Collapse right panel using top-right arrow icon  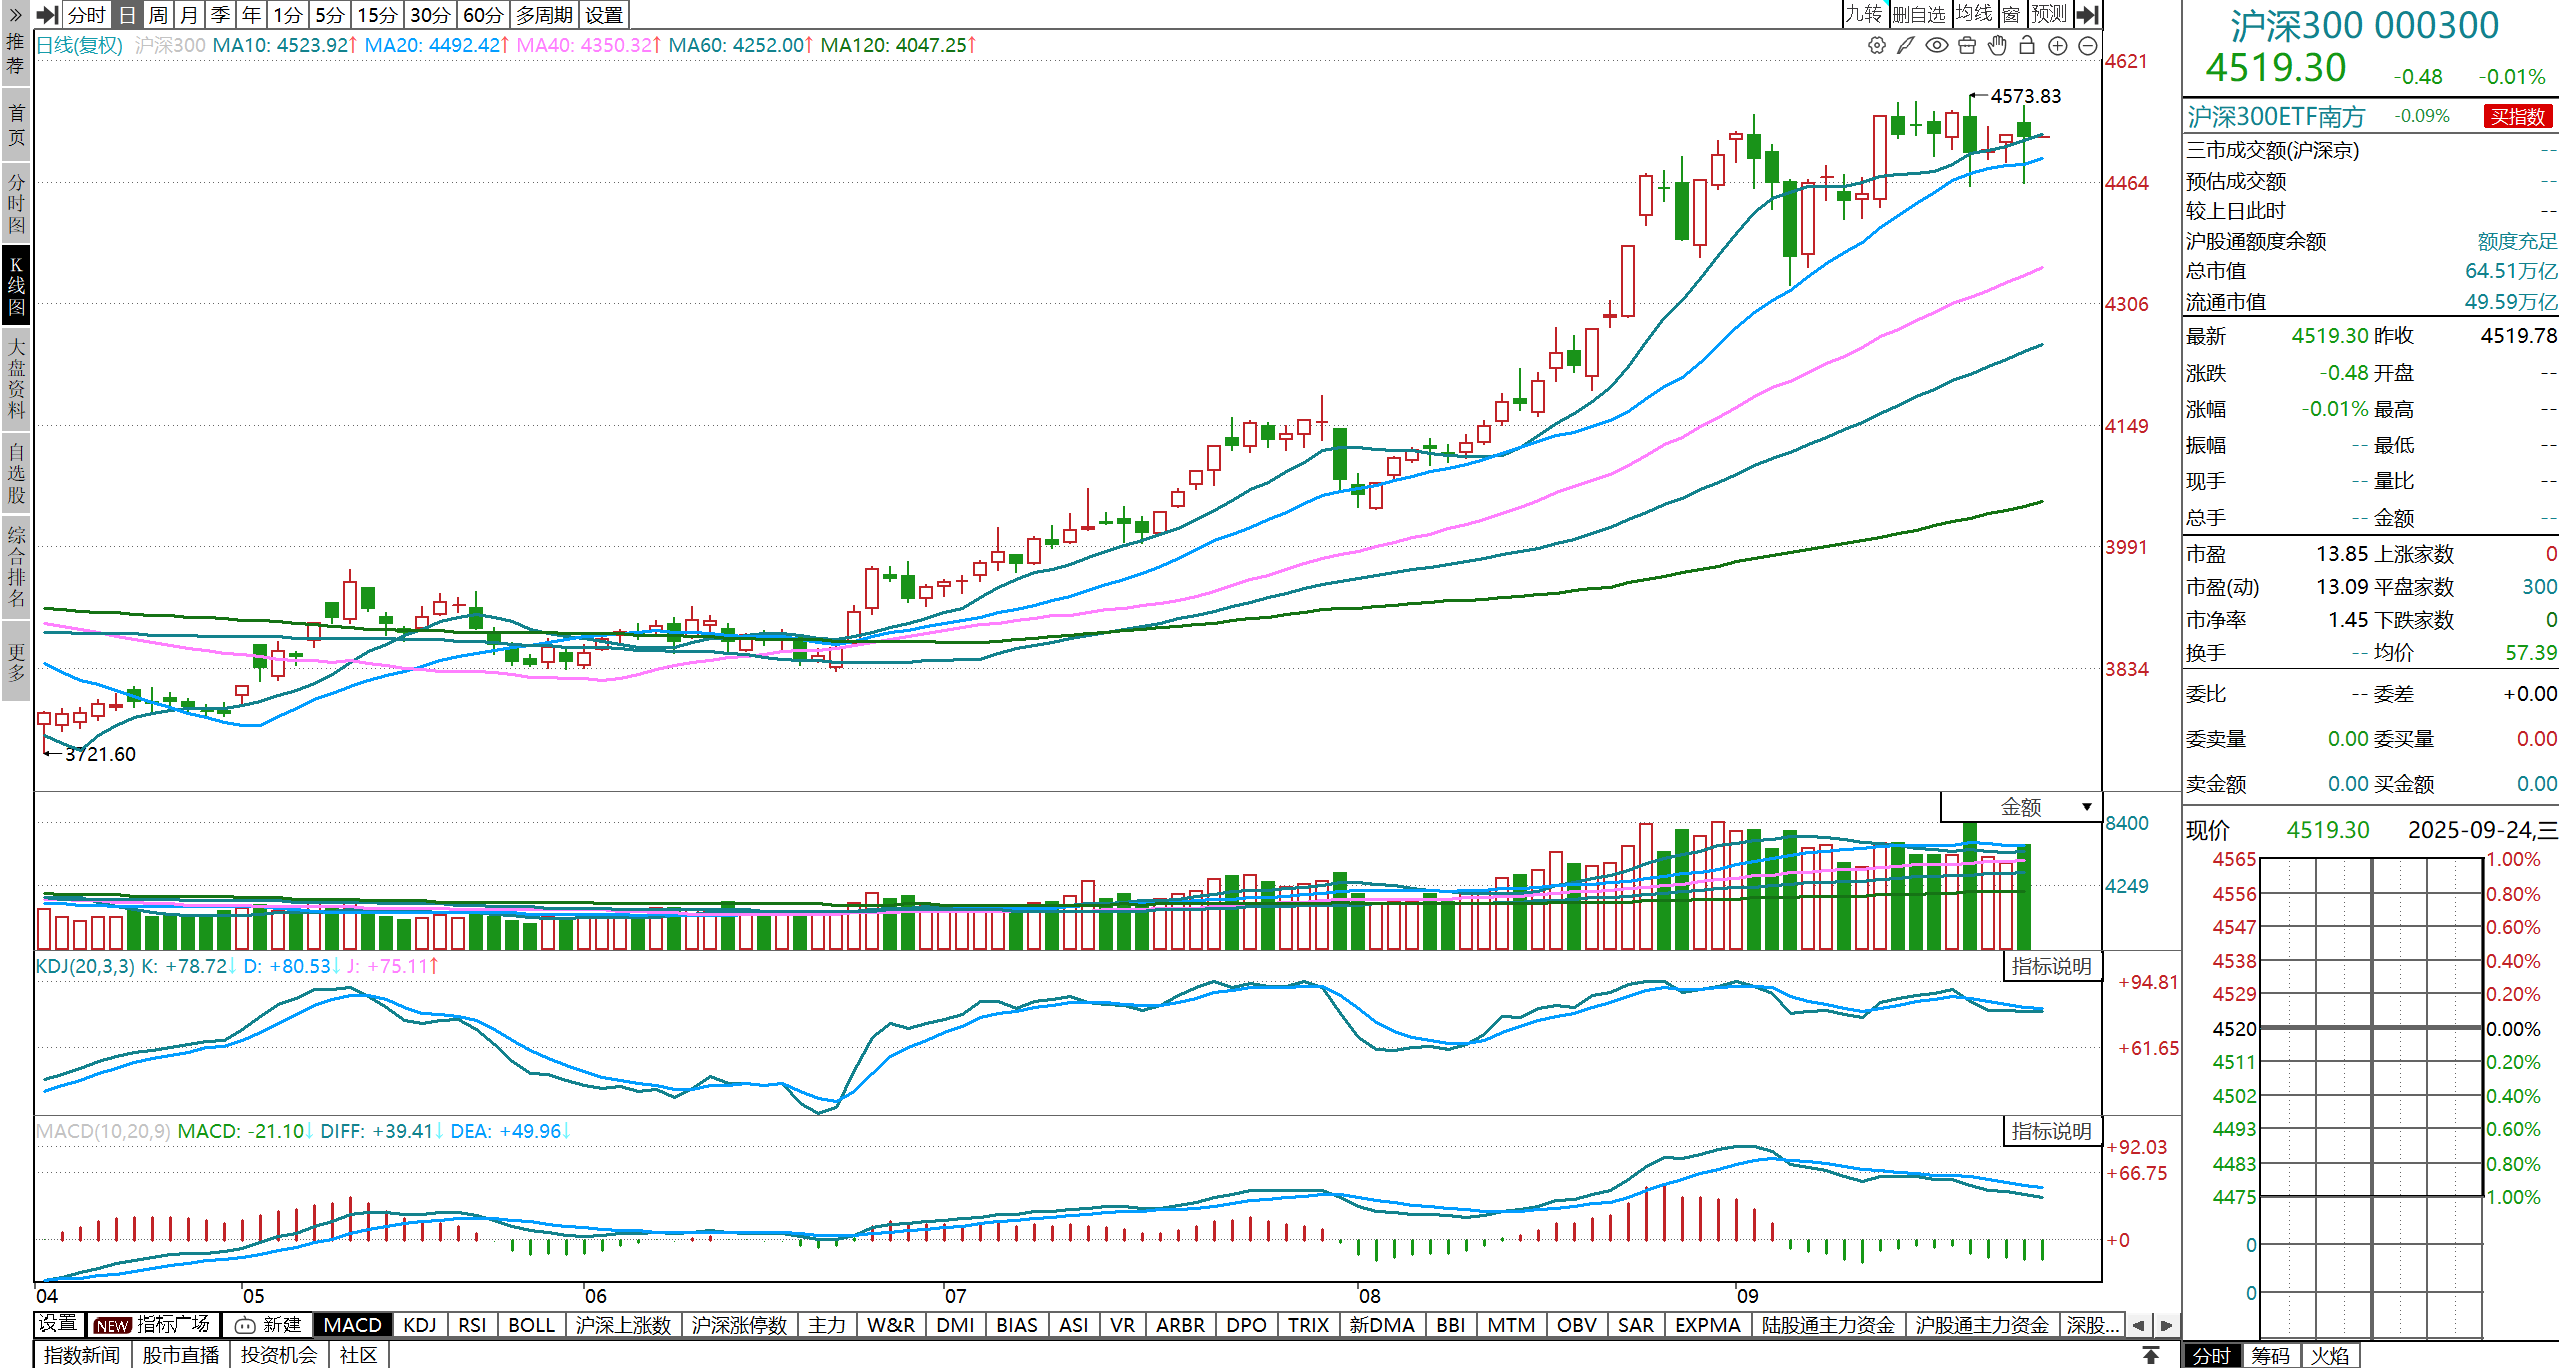coord(2087,14)
